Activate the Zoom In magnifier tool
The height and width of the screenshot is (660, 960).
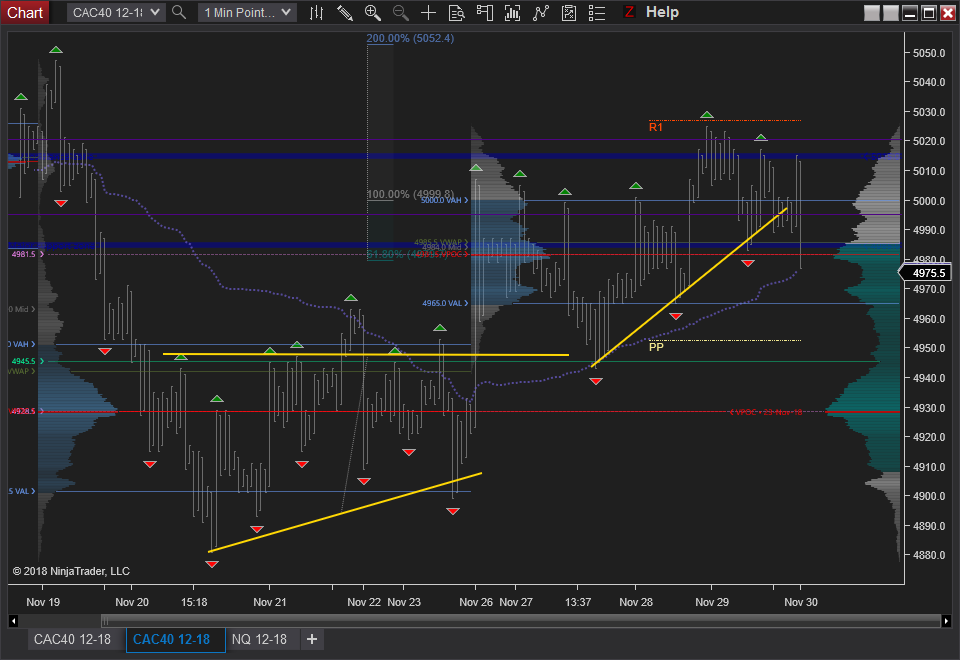(x=372, y=13)
